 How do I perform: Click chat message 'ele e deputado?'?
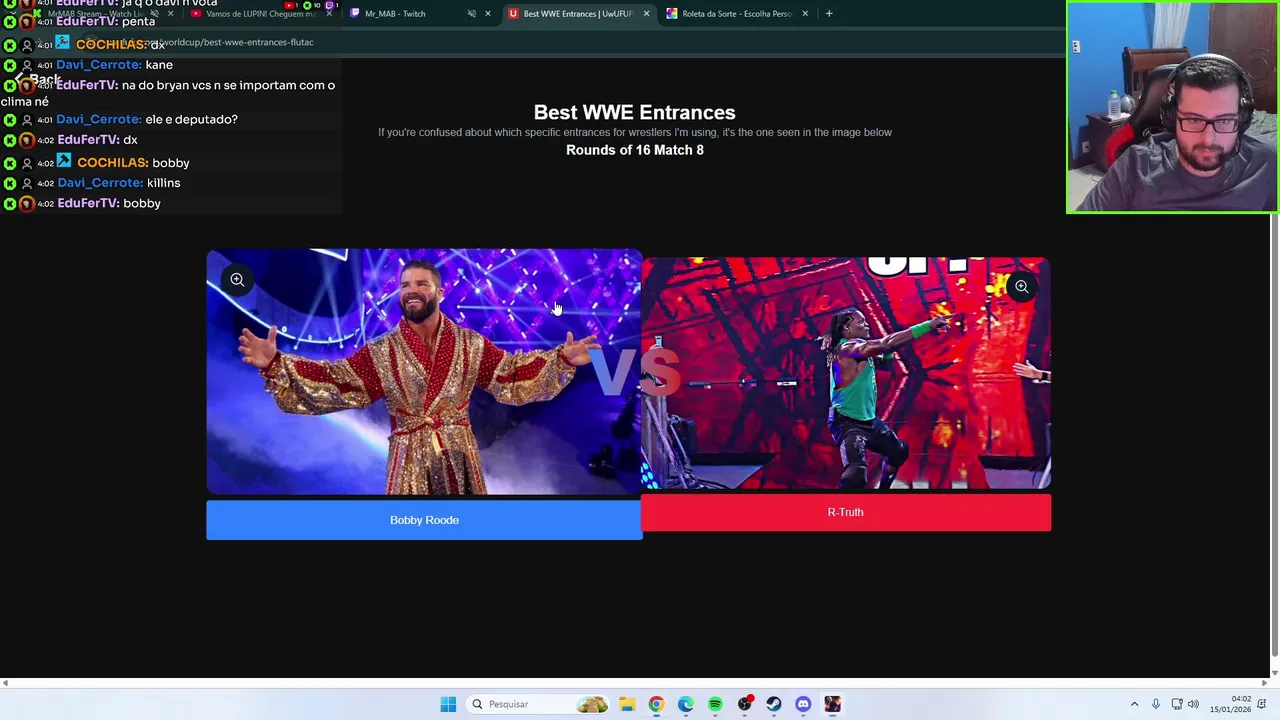[x=193, y=119]
